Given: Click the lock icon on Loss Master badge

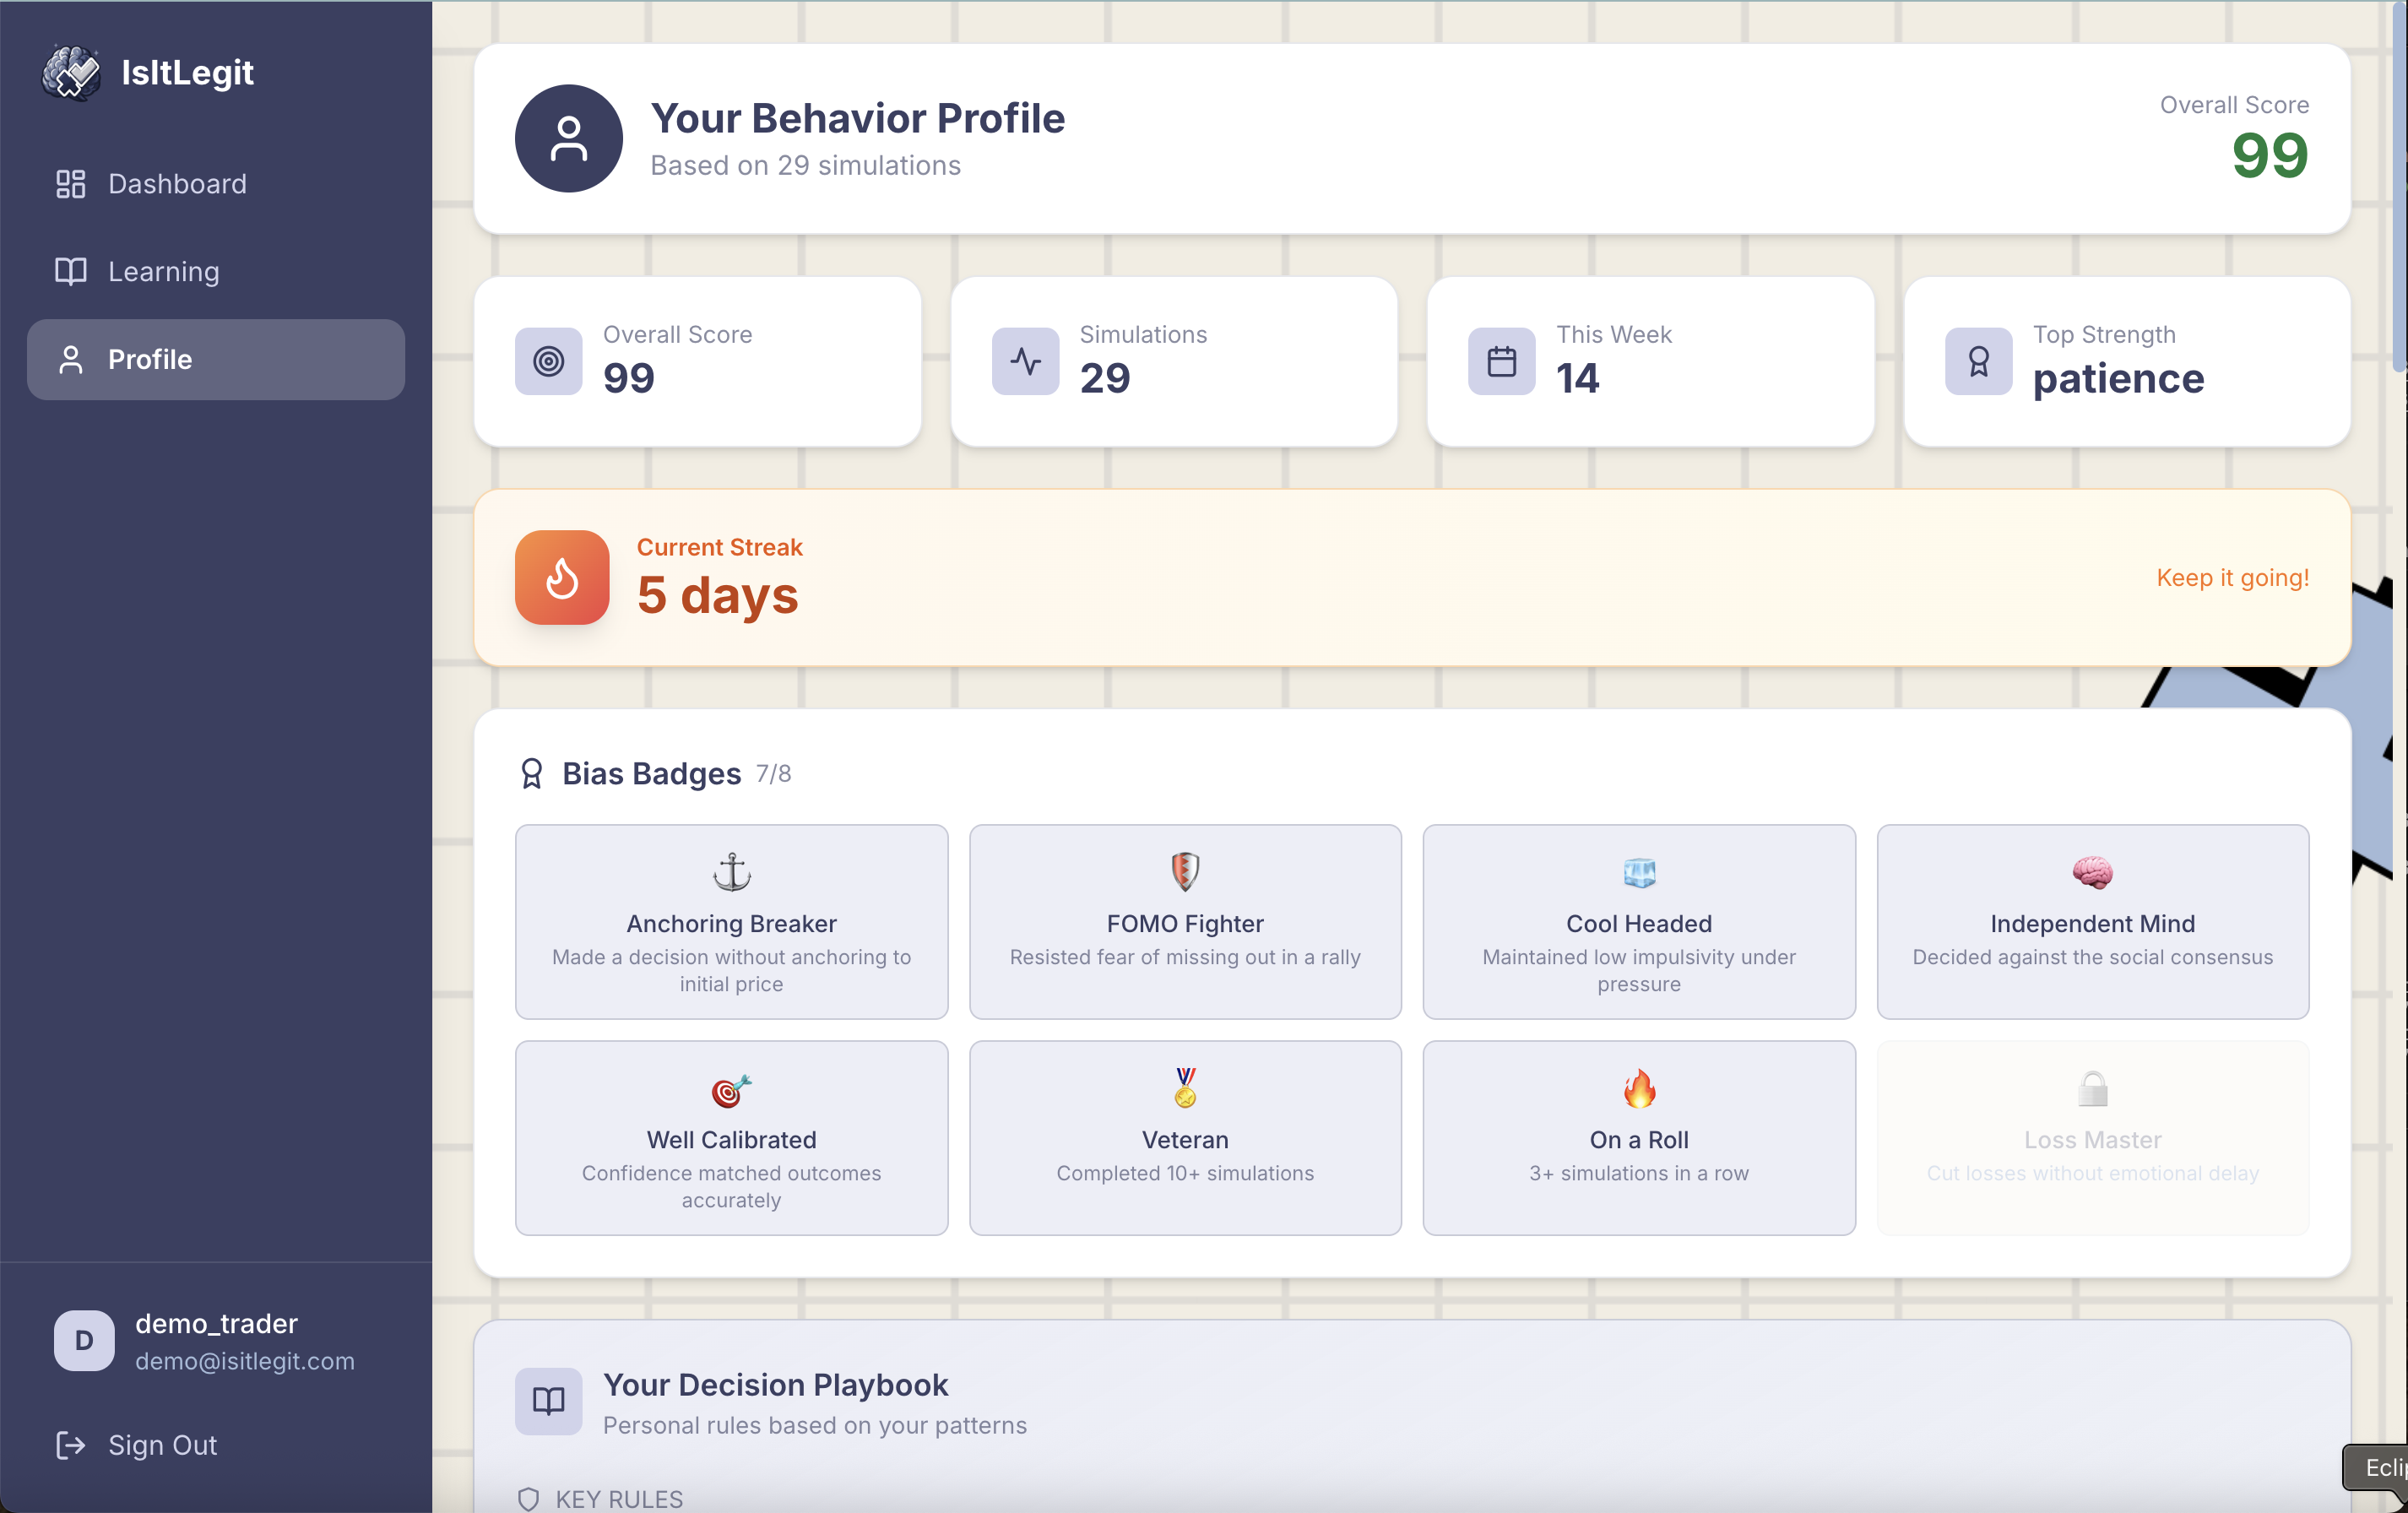Looking at the screenshot, I should click(x=2092, y=1088).
